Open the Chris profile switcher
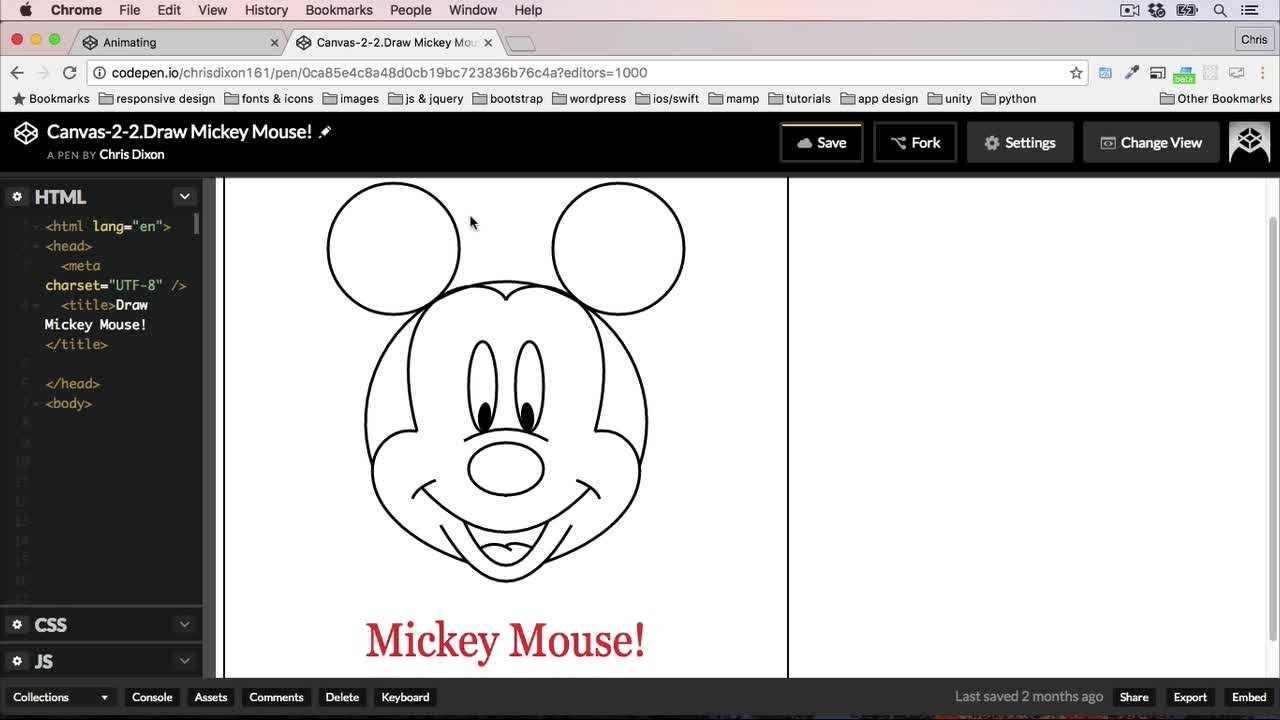Viewport: 1280px width, 720px height. 1254,40
